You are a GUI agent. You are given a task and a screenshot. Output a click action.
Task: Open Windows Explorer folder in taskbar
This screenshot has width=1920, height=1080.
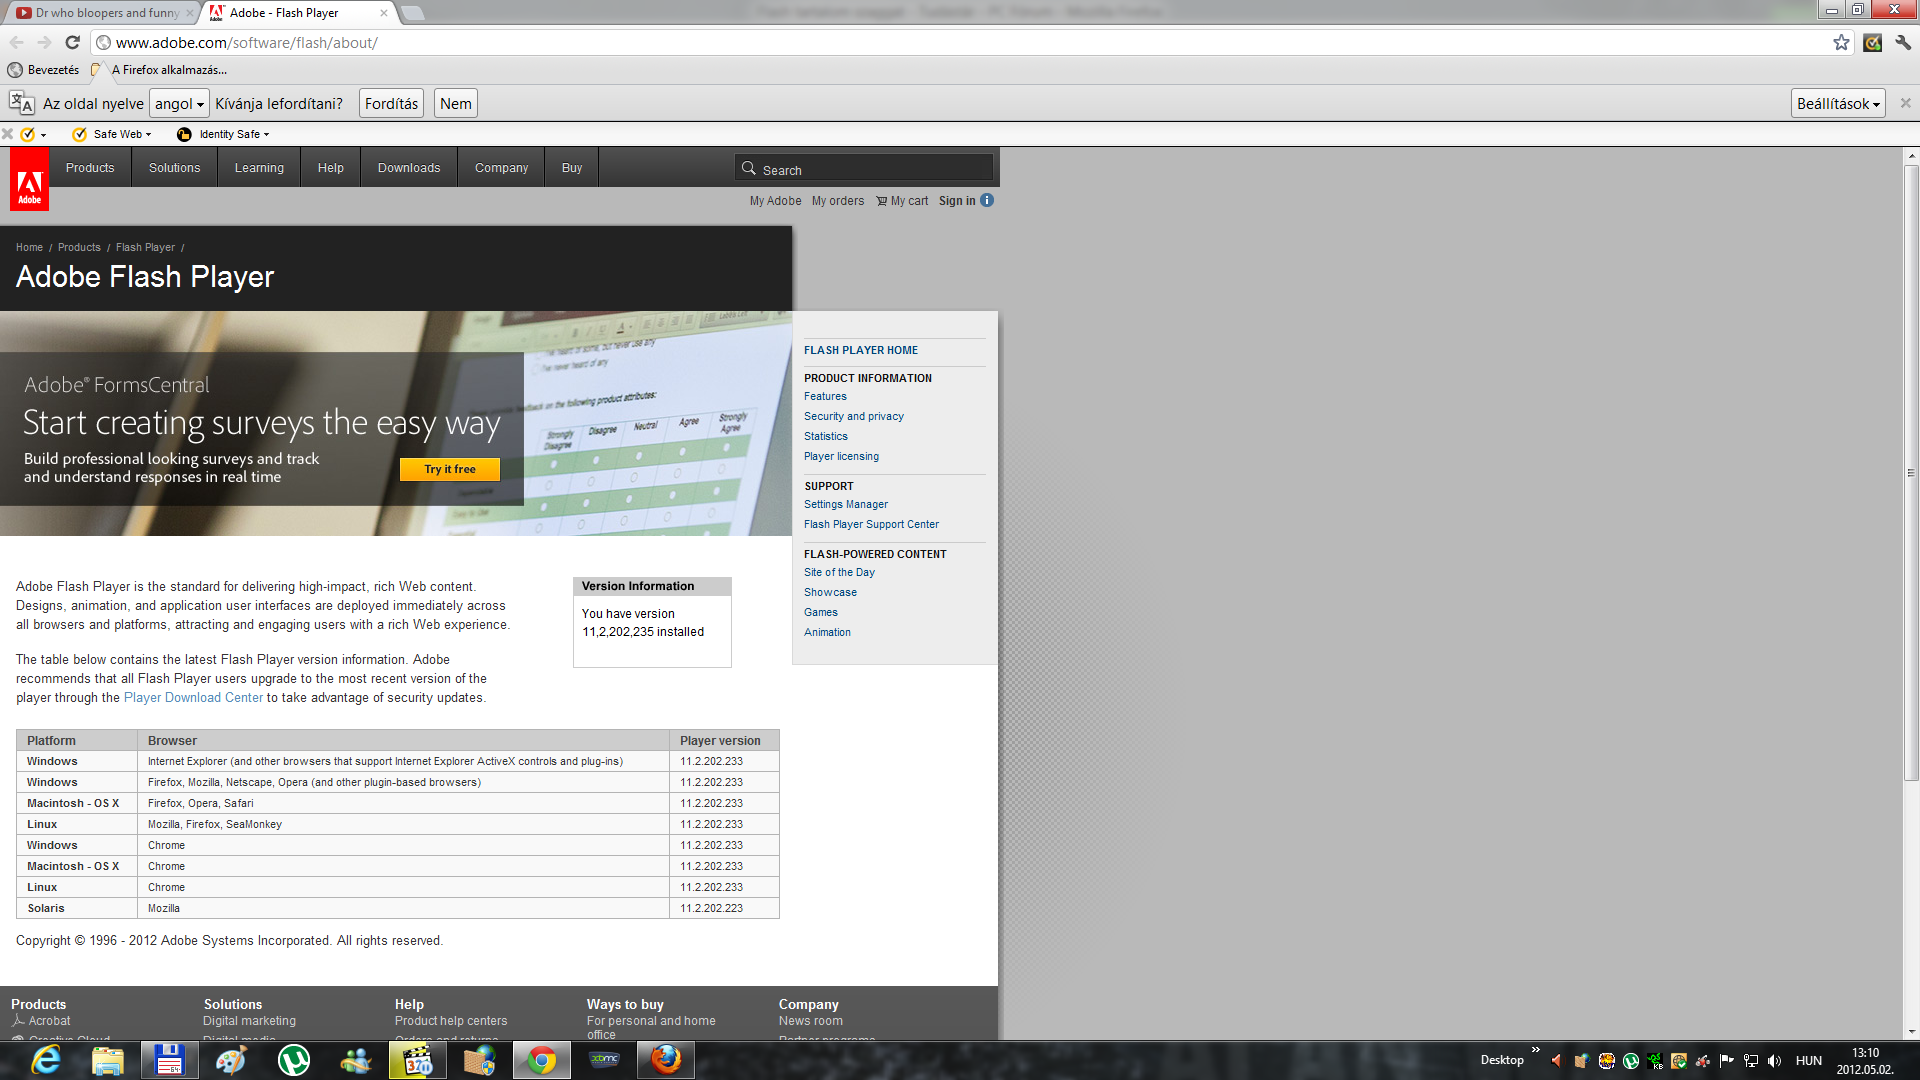[x=108, y=1060]
